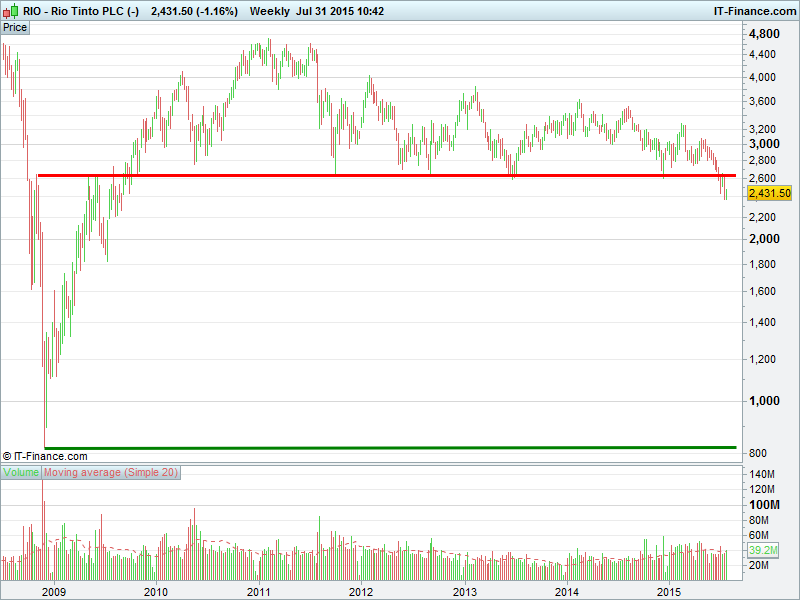
Task: Click the 2,000 price axis label
Action: click(x=764, y=239)
